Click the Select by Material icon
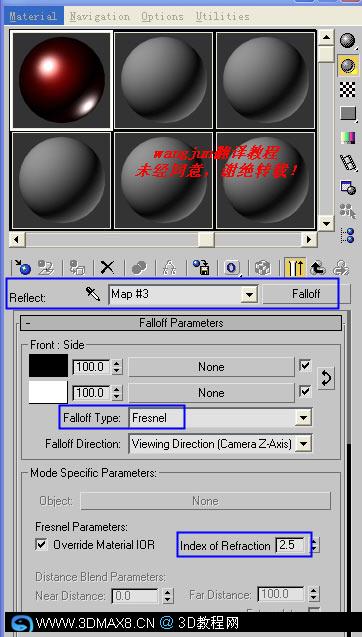The height and width of the screenshot is (637, 362). click(347, 211)
